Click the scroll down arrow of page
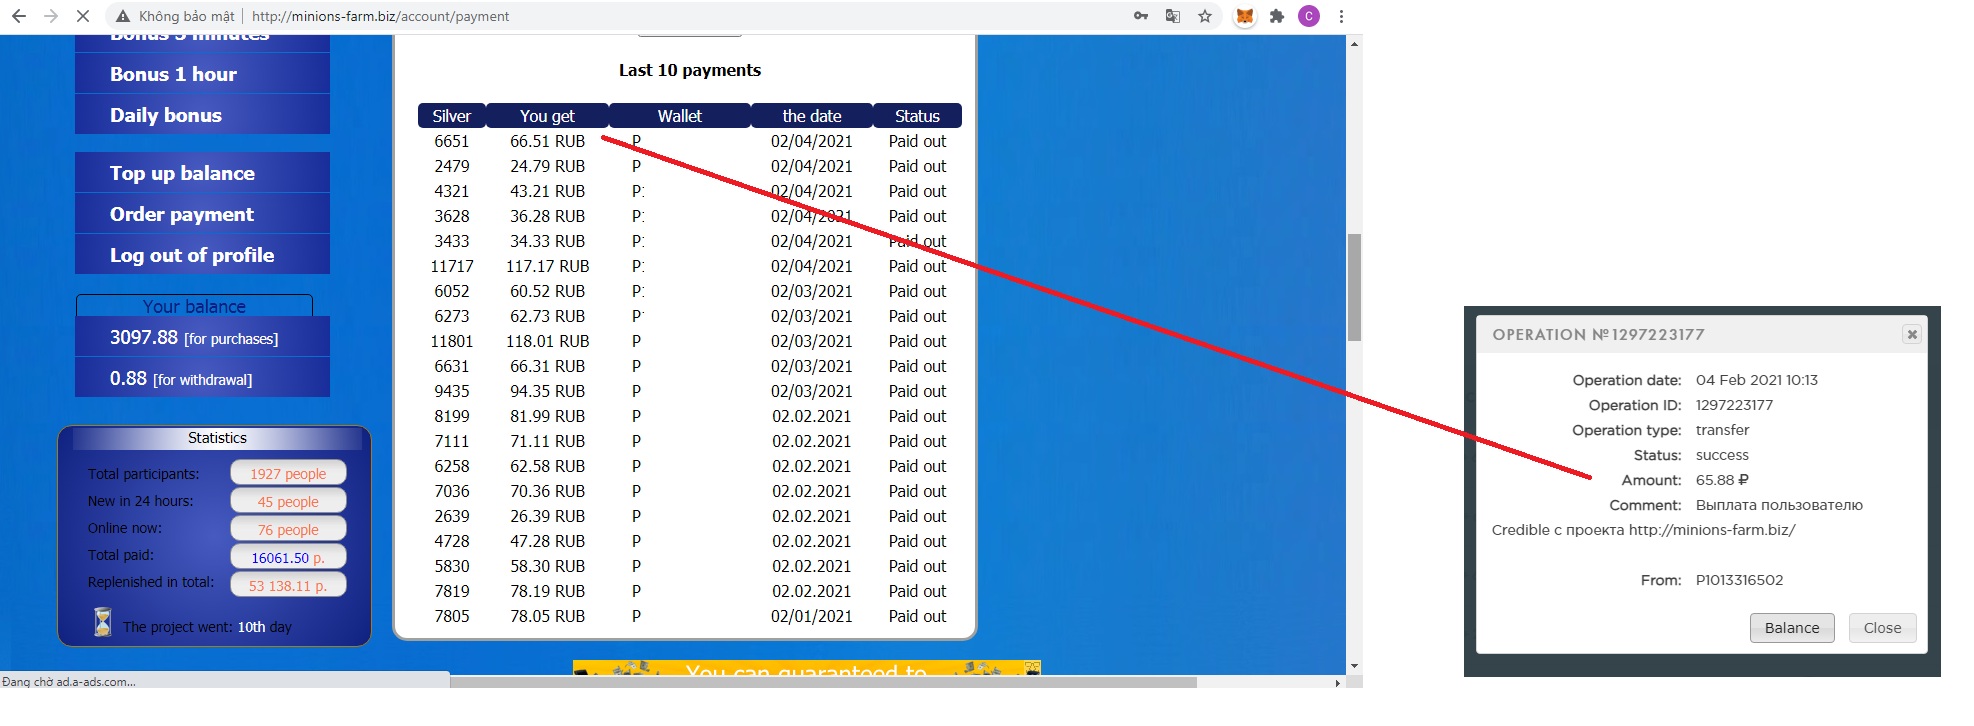The height and width of the screenshot is (726, 1974). pyautogui.click(x=1355, y=666)
